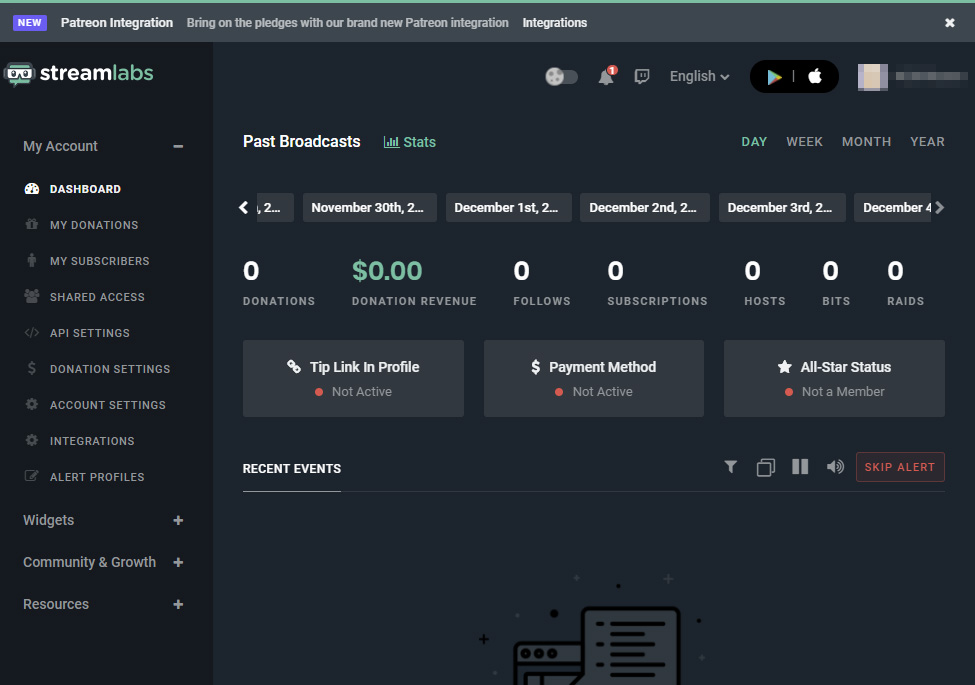Open the English language dropdown
Screen dimensions: 975x685
700,76
